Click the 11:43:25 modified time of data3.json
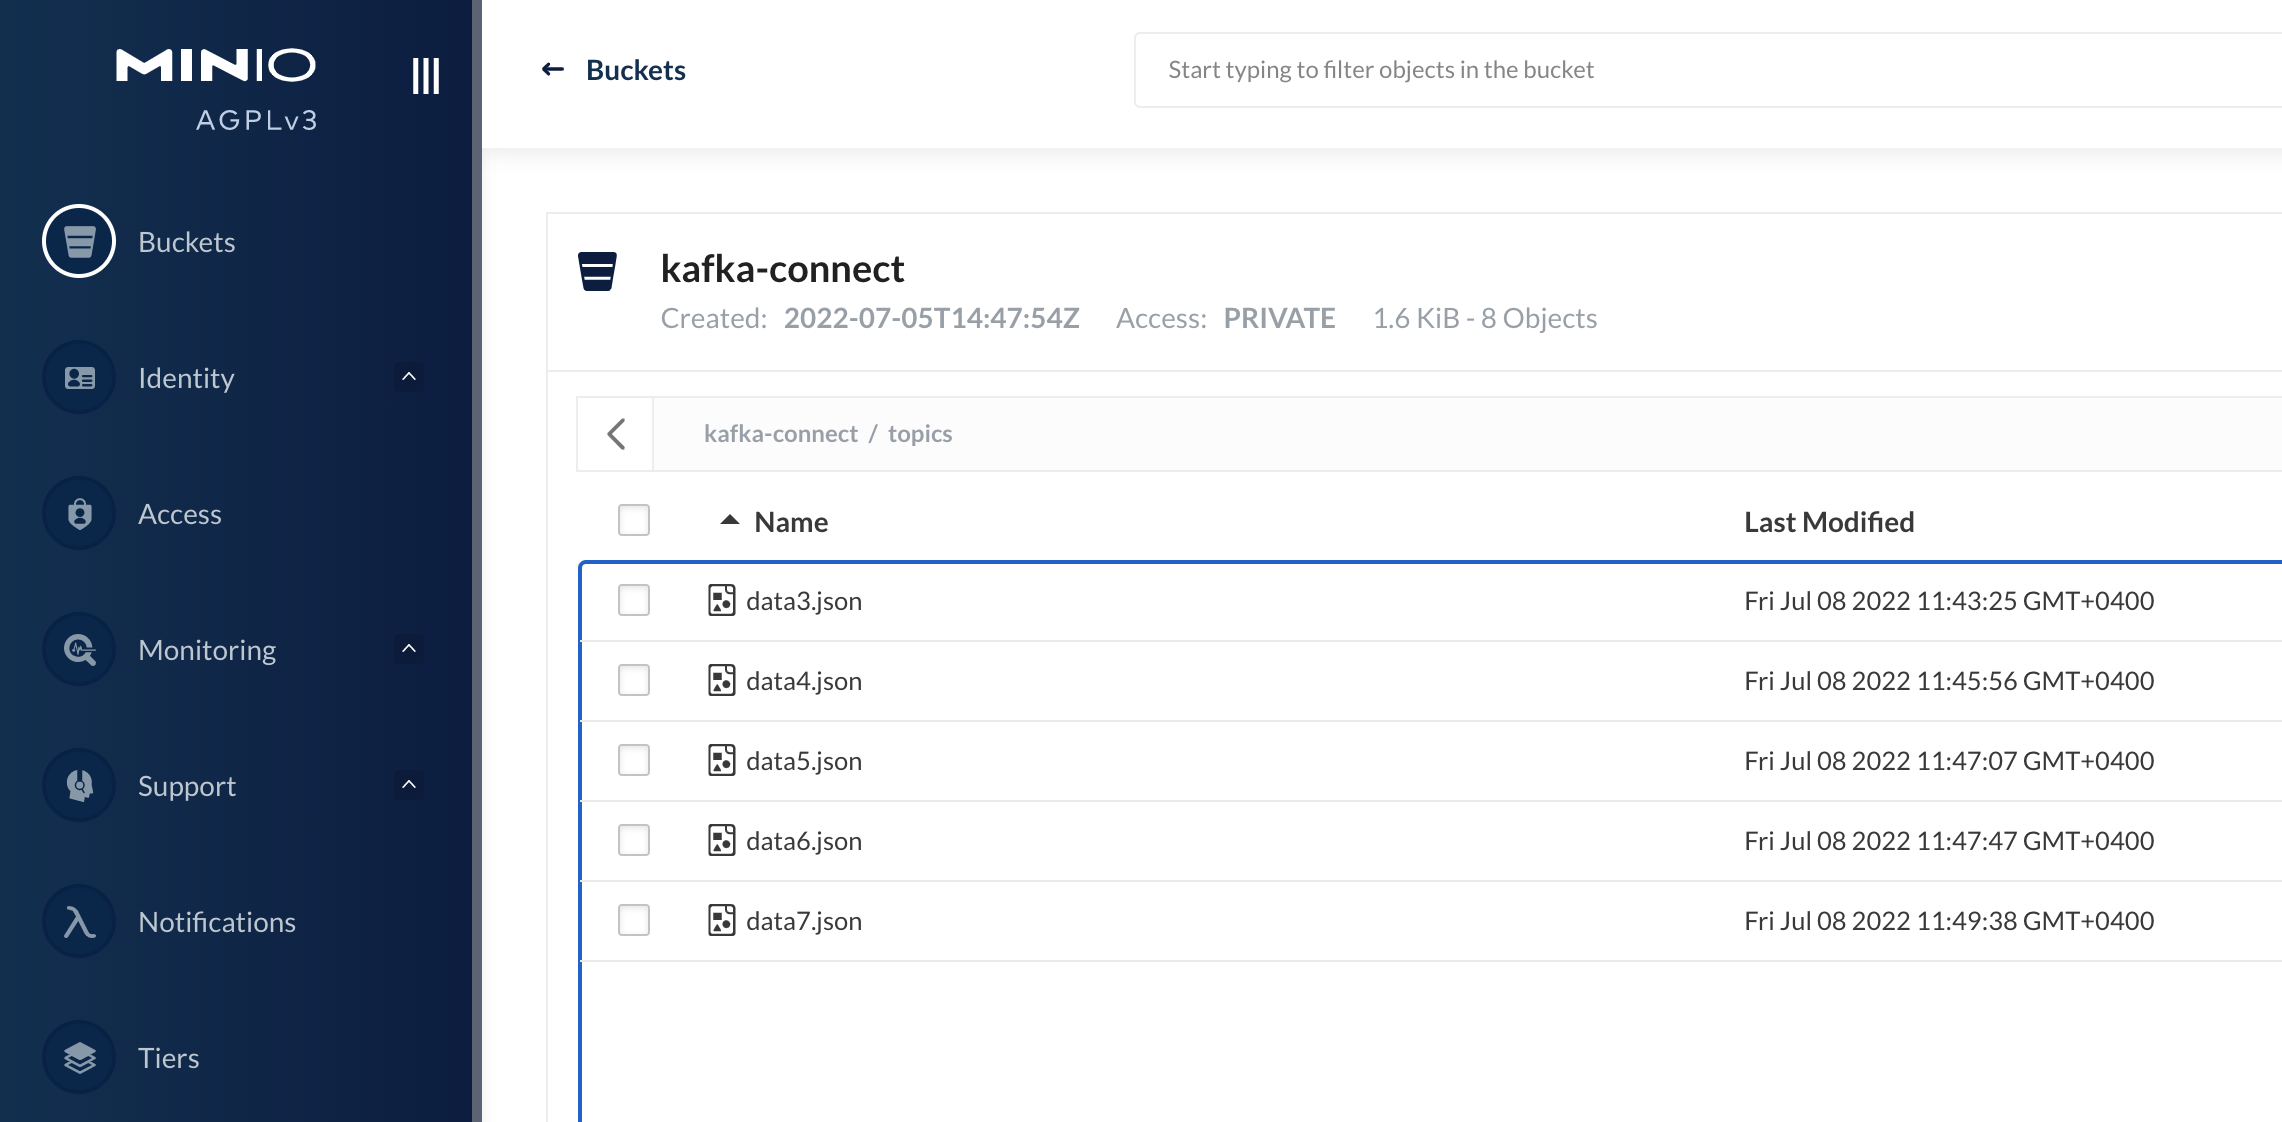 (x=1949, y=601)
